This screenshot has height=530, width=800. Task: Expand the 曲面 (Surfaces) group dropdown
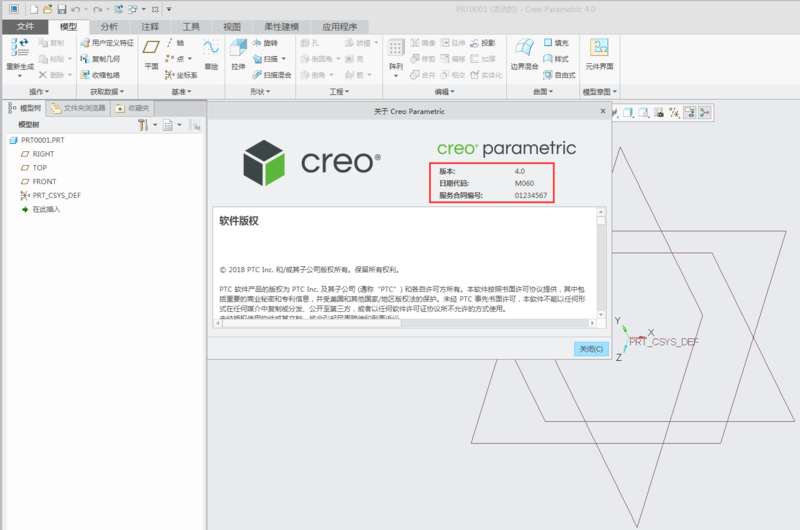543,91
